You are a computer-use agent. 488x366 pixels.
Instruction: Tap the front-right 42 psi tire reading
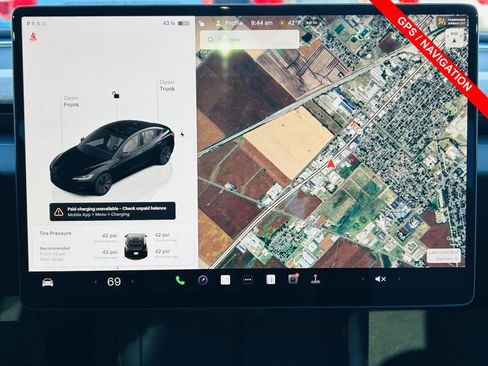[x=162, y=235]
